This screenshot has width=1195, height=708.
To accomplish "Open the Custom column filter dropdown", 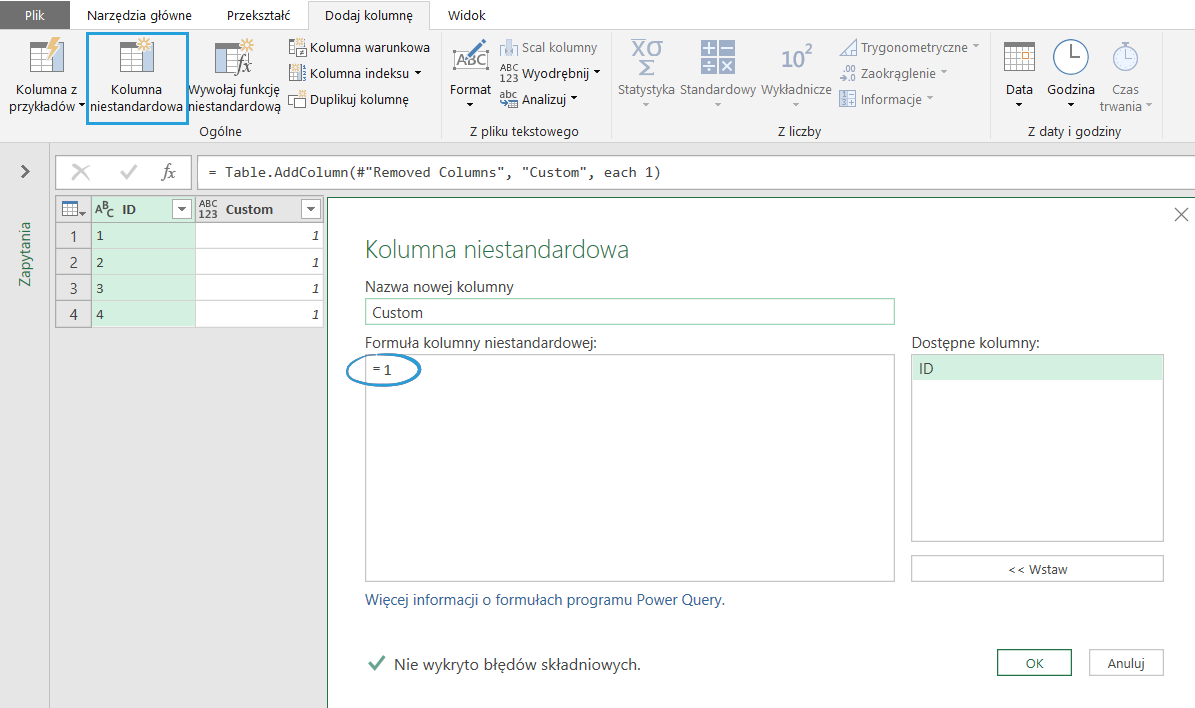I will coord(311,209).
